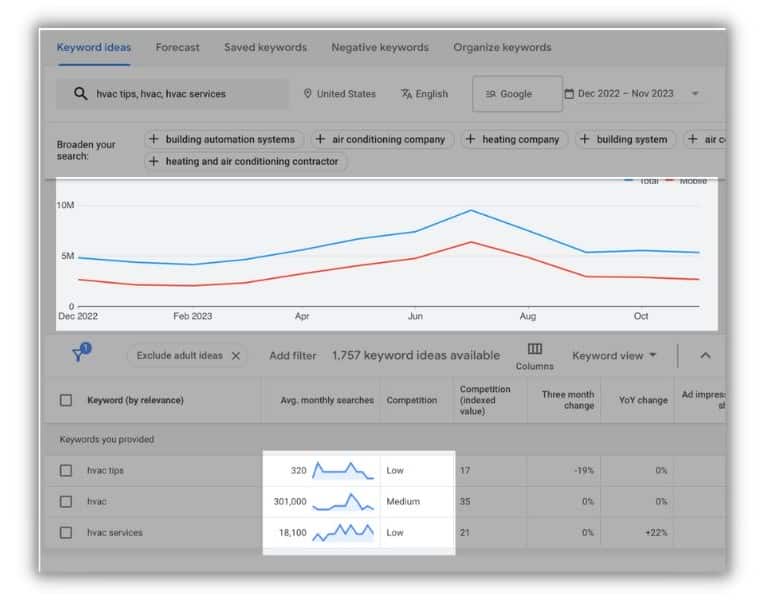
Task: Open the Negative keywords tab
Action: tap(380, 47)
